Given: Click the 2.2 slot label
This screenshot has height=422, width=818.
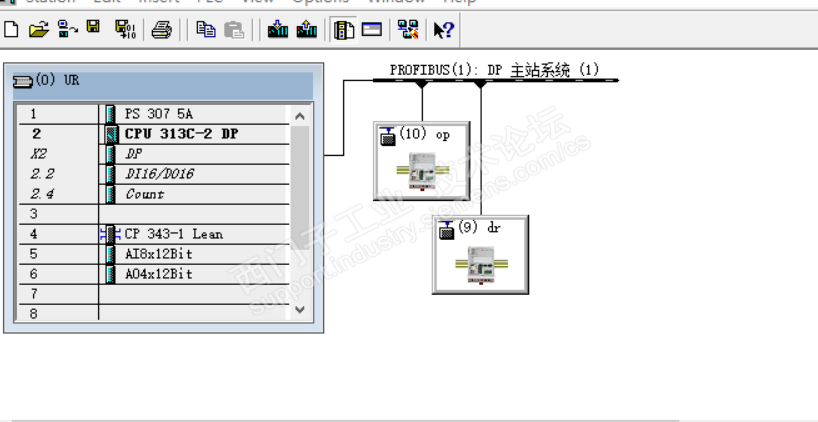Looking at the screenshot, I should [42, 174].
